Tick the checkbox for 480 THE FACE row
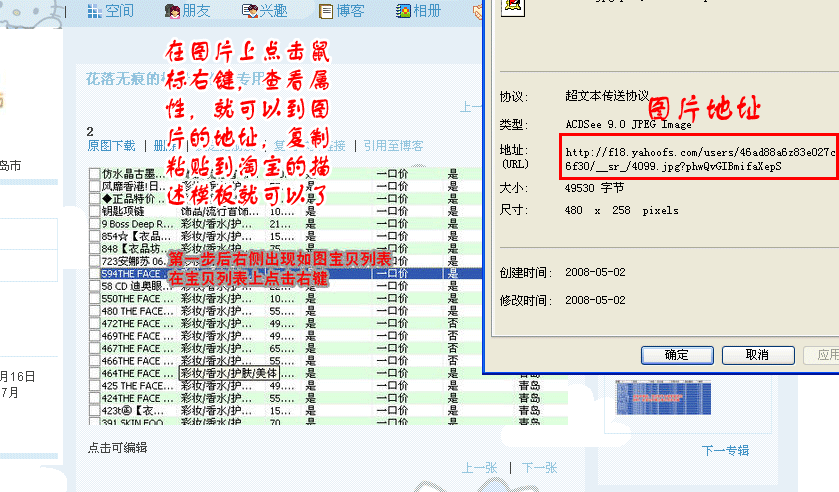Viewport: 839px width, 492px height. point(95,311)
